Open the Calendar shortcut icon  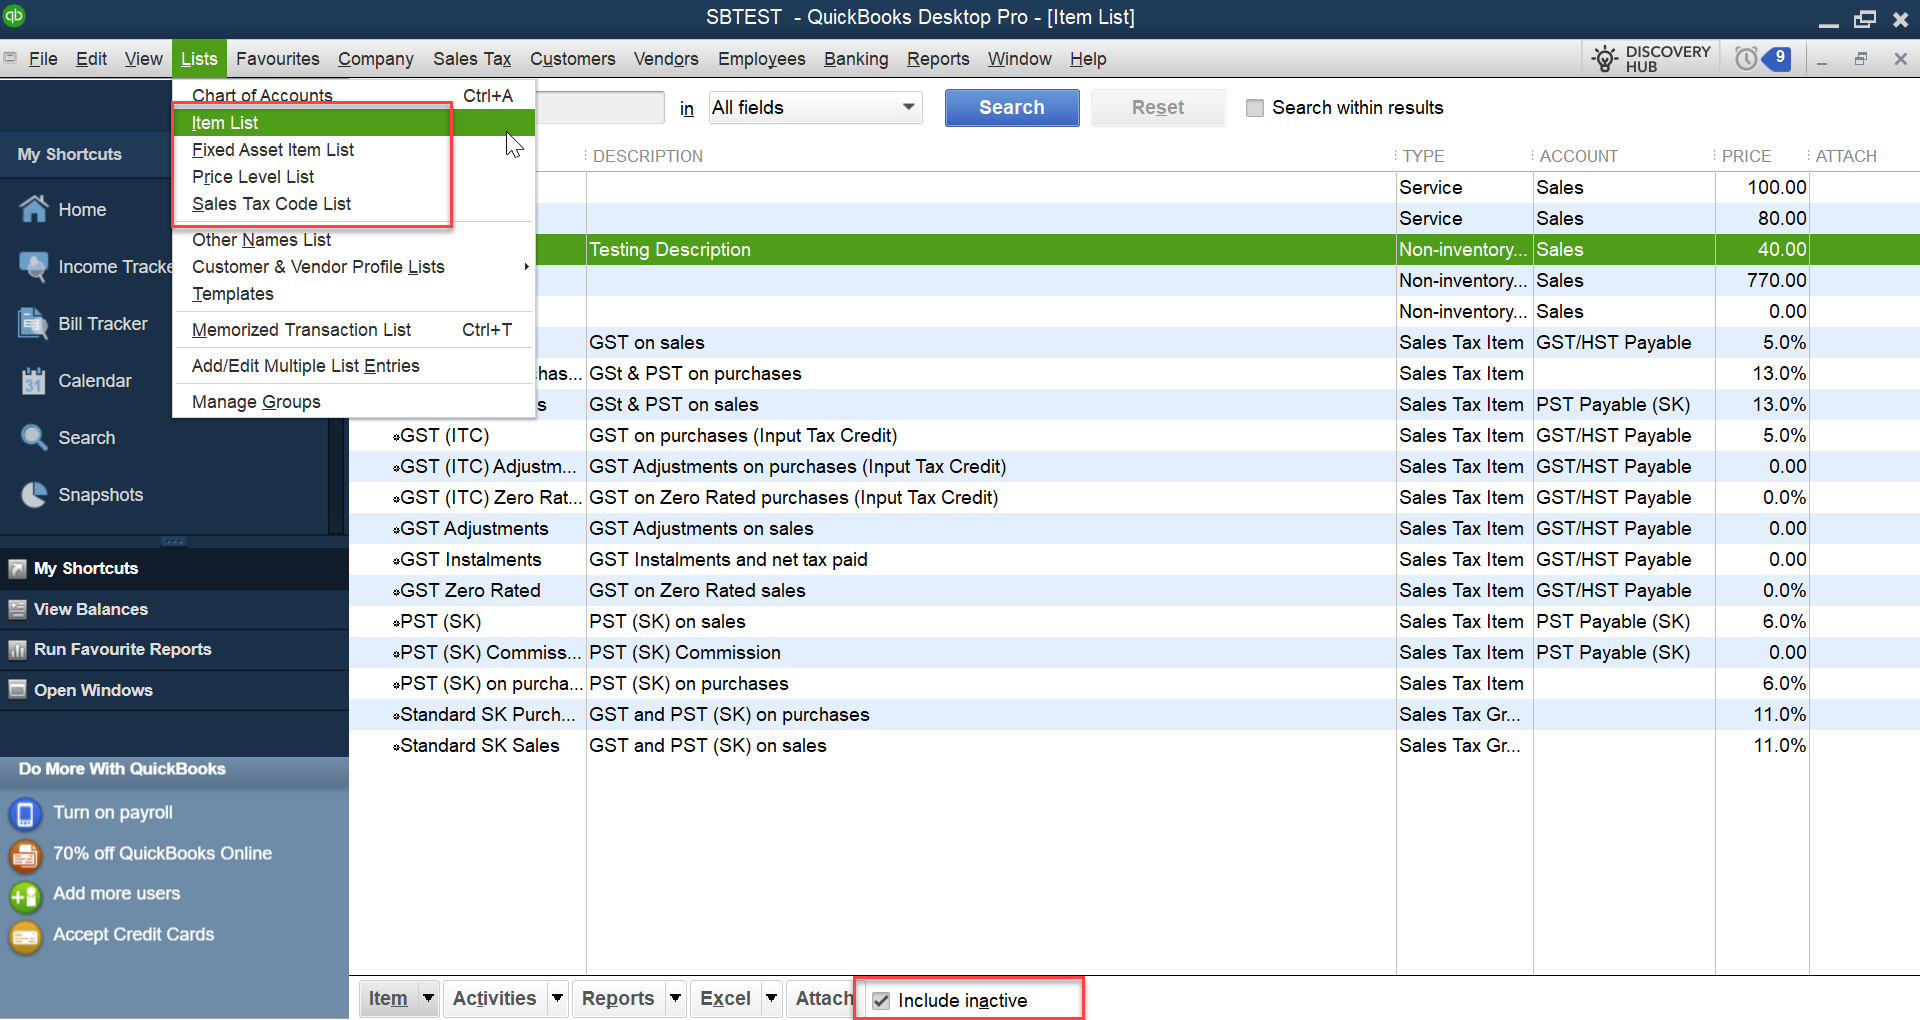34,380
